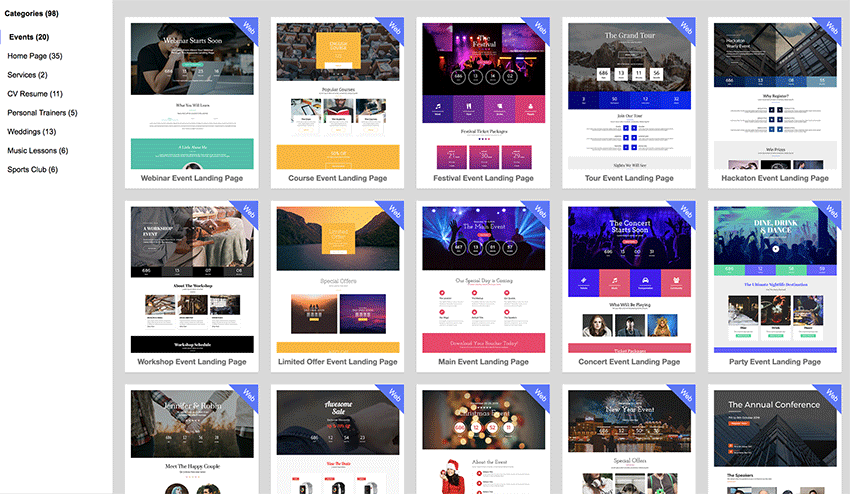Click the Workshop Event Landing Page title
Screen dimensions: 850x494
click(x=192, y=362)
